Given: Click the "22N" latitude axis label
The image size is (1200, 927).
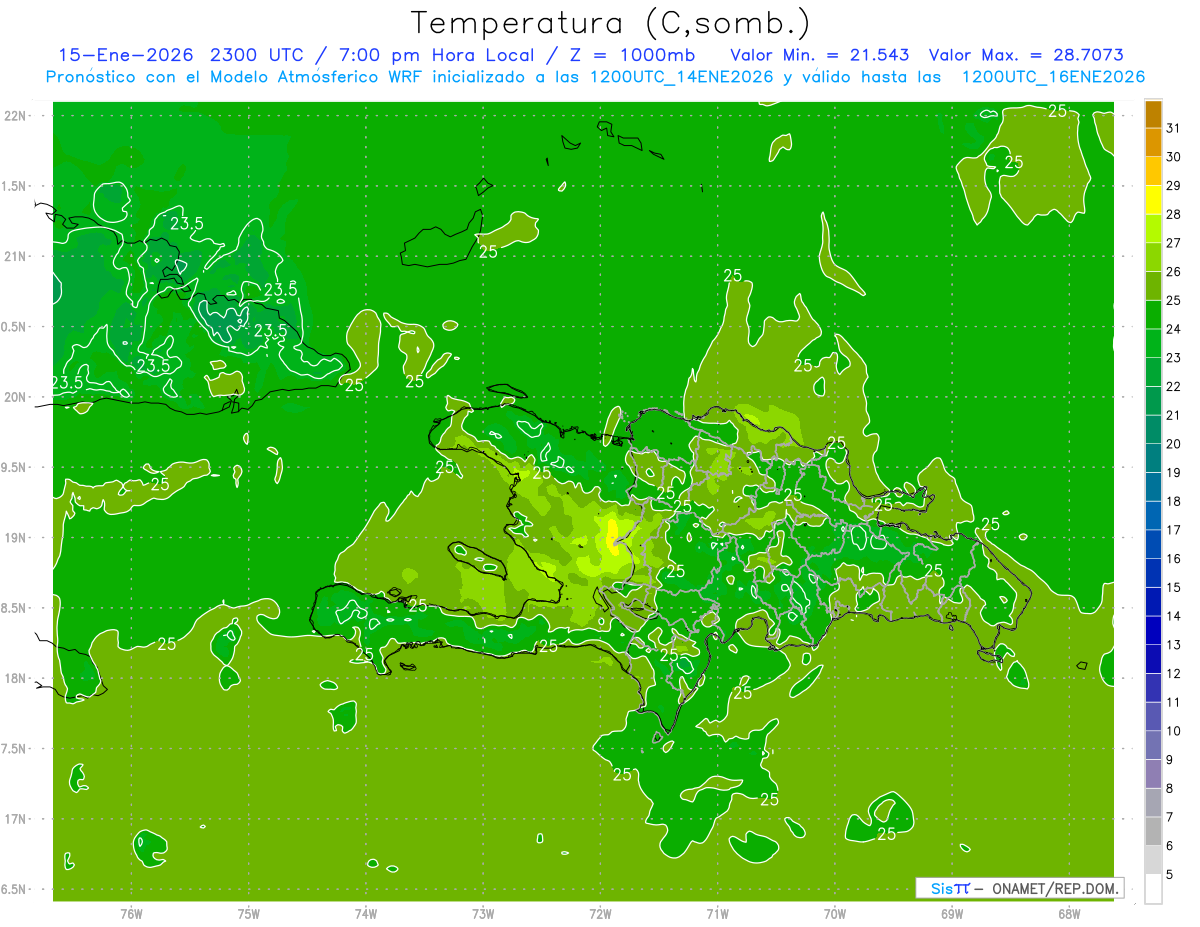Looking at the screenshot, I should [x=16, y=116].
